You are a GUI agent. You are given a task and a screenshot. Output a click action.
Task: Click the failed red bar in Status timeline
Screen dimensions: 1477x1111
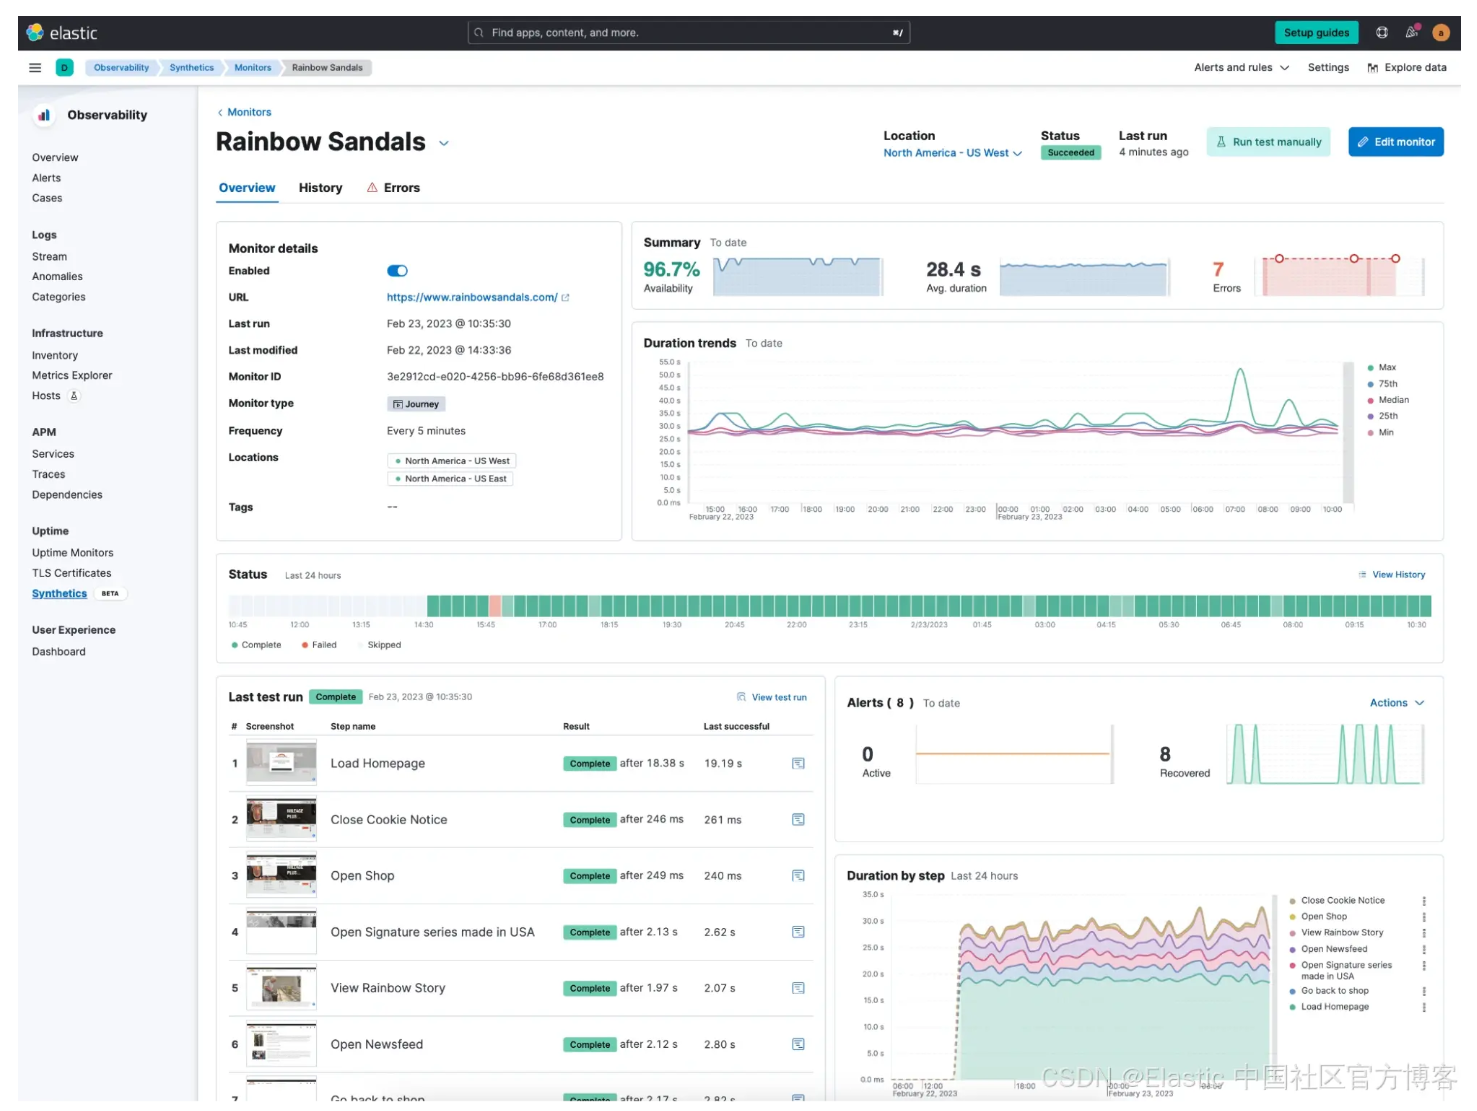tap(495, 605)
